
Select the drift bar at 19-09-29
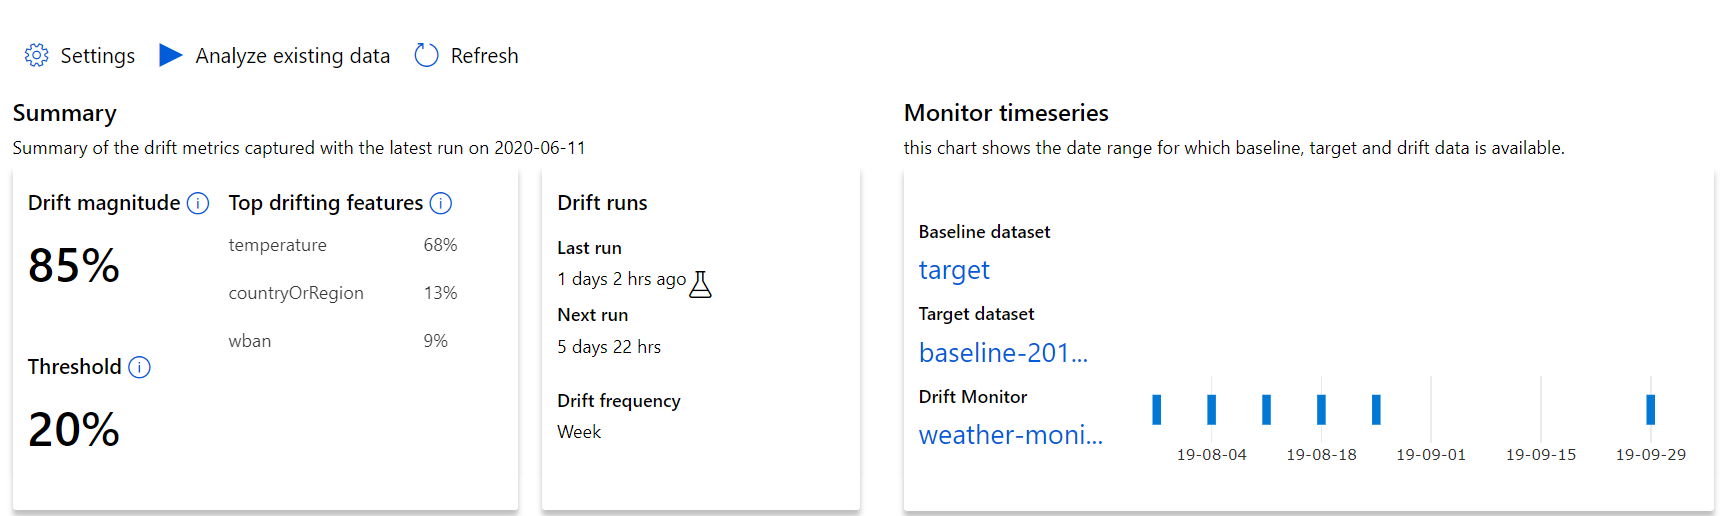pos(1651,409)
